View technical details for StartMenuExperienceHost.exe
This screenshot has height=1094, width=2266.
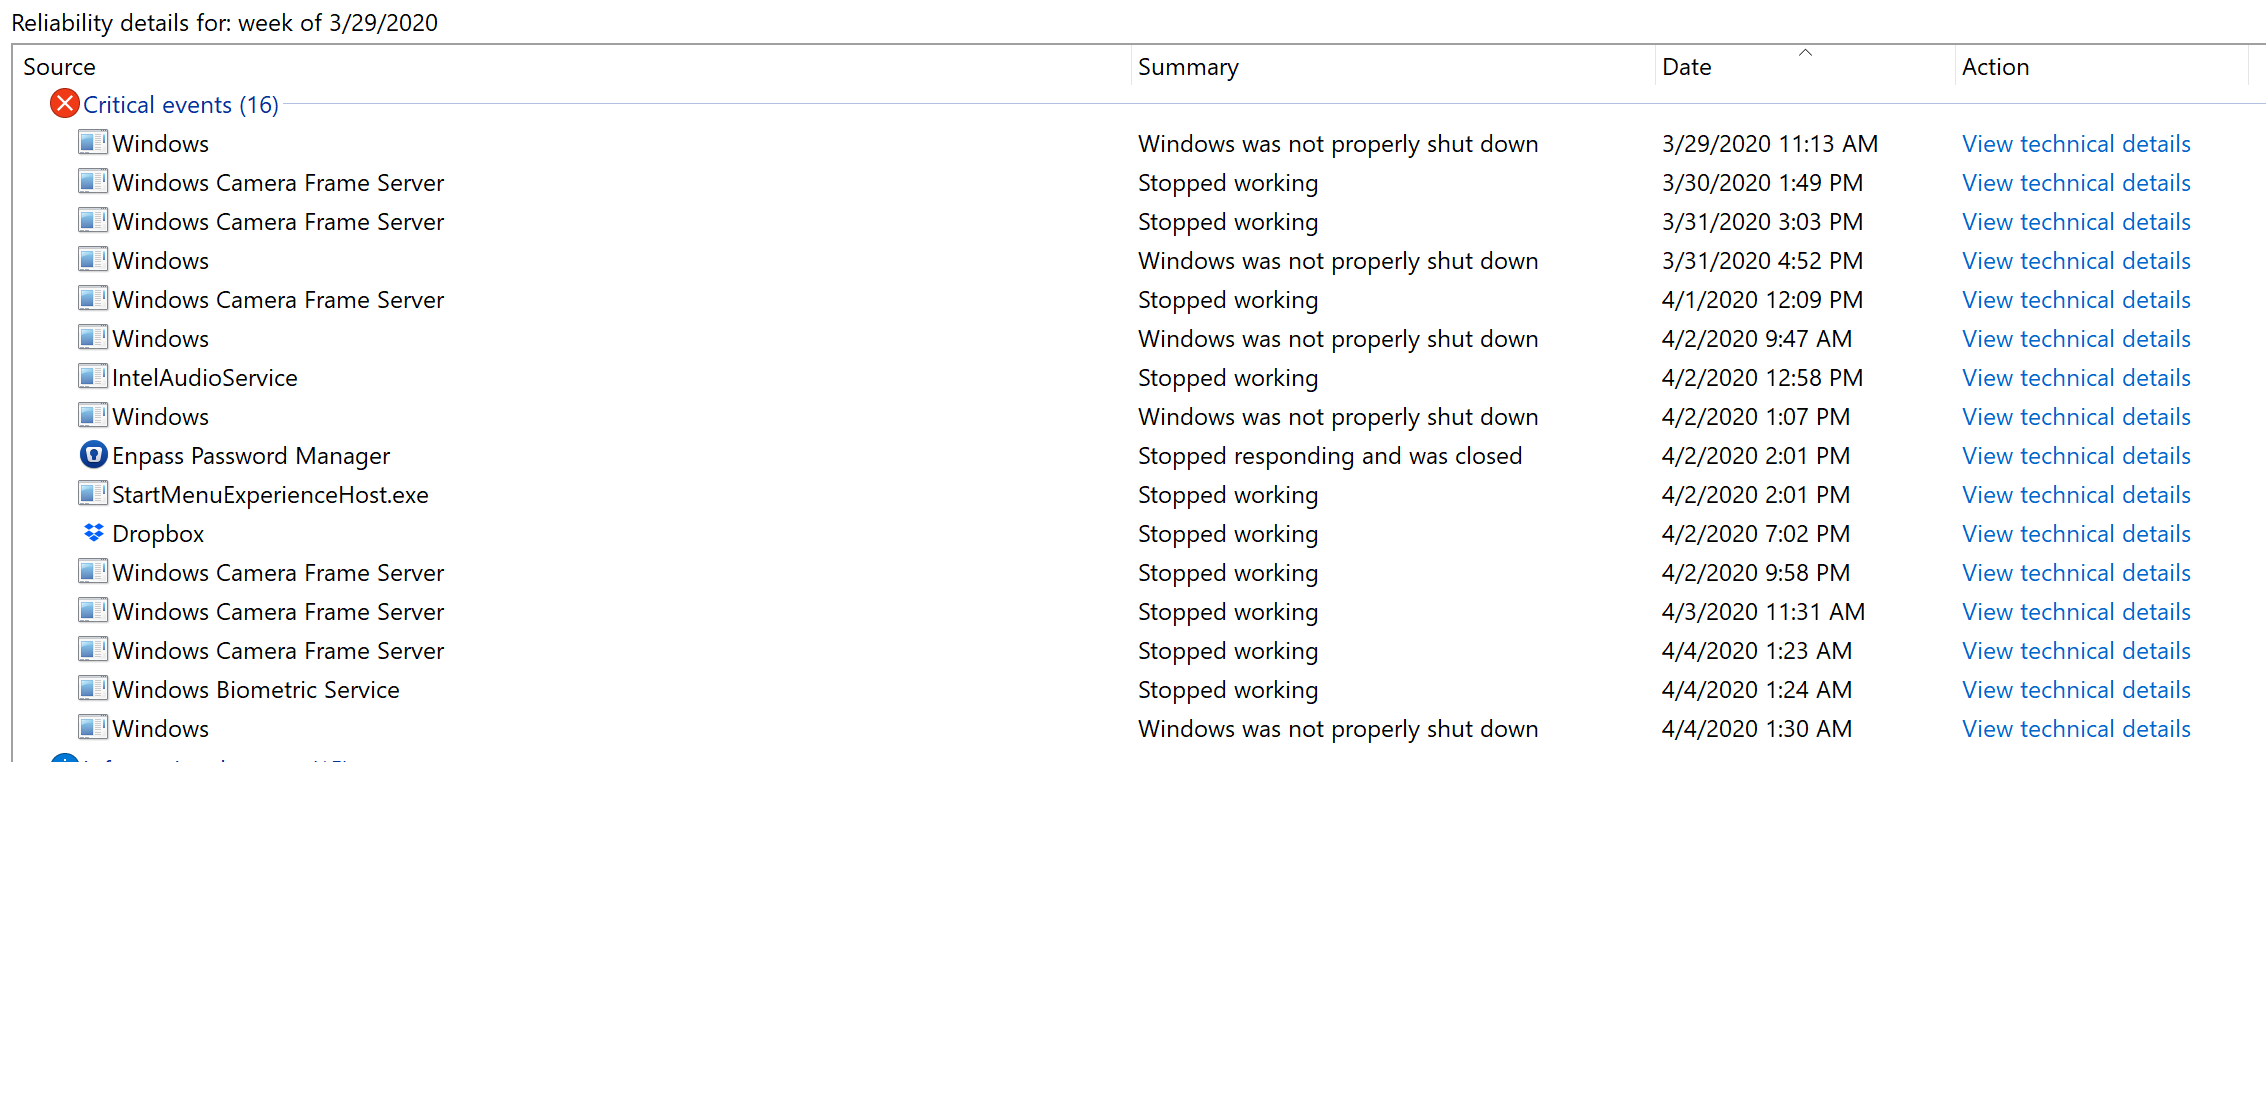pyautogui.click(x=2076, y=495)
